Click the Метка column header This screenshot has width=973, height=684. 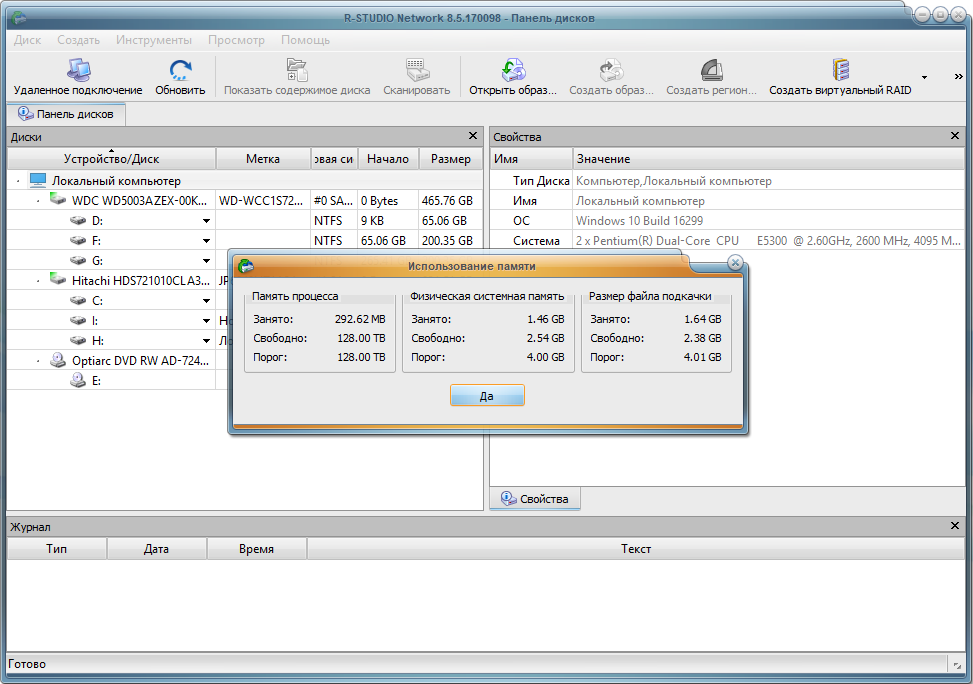(263, 159)
